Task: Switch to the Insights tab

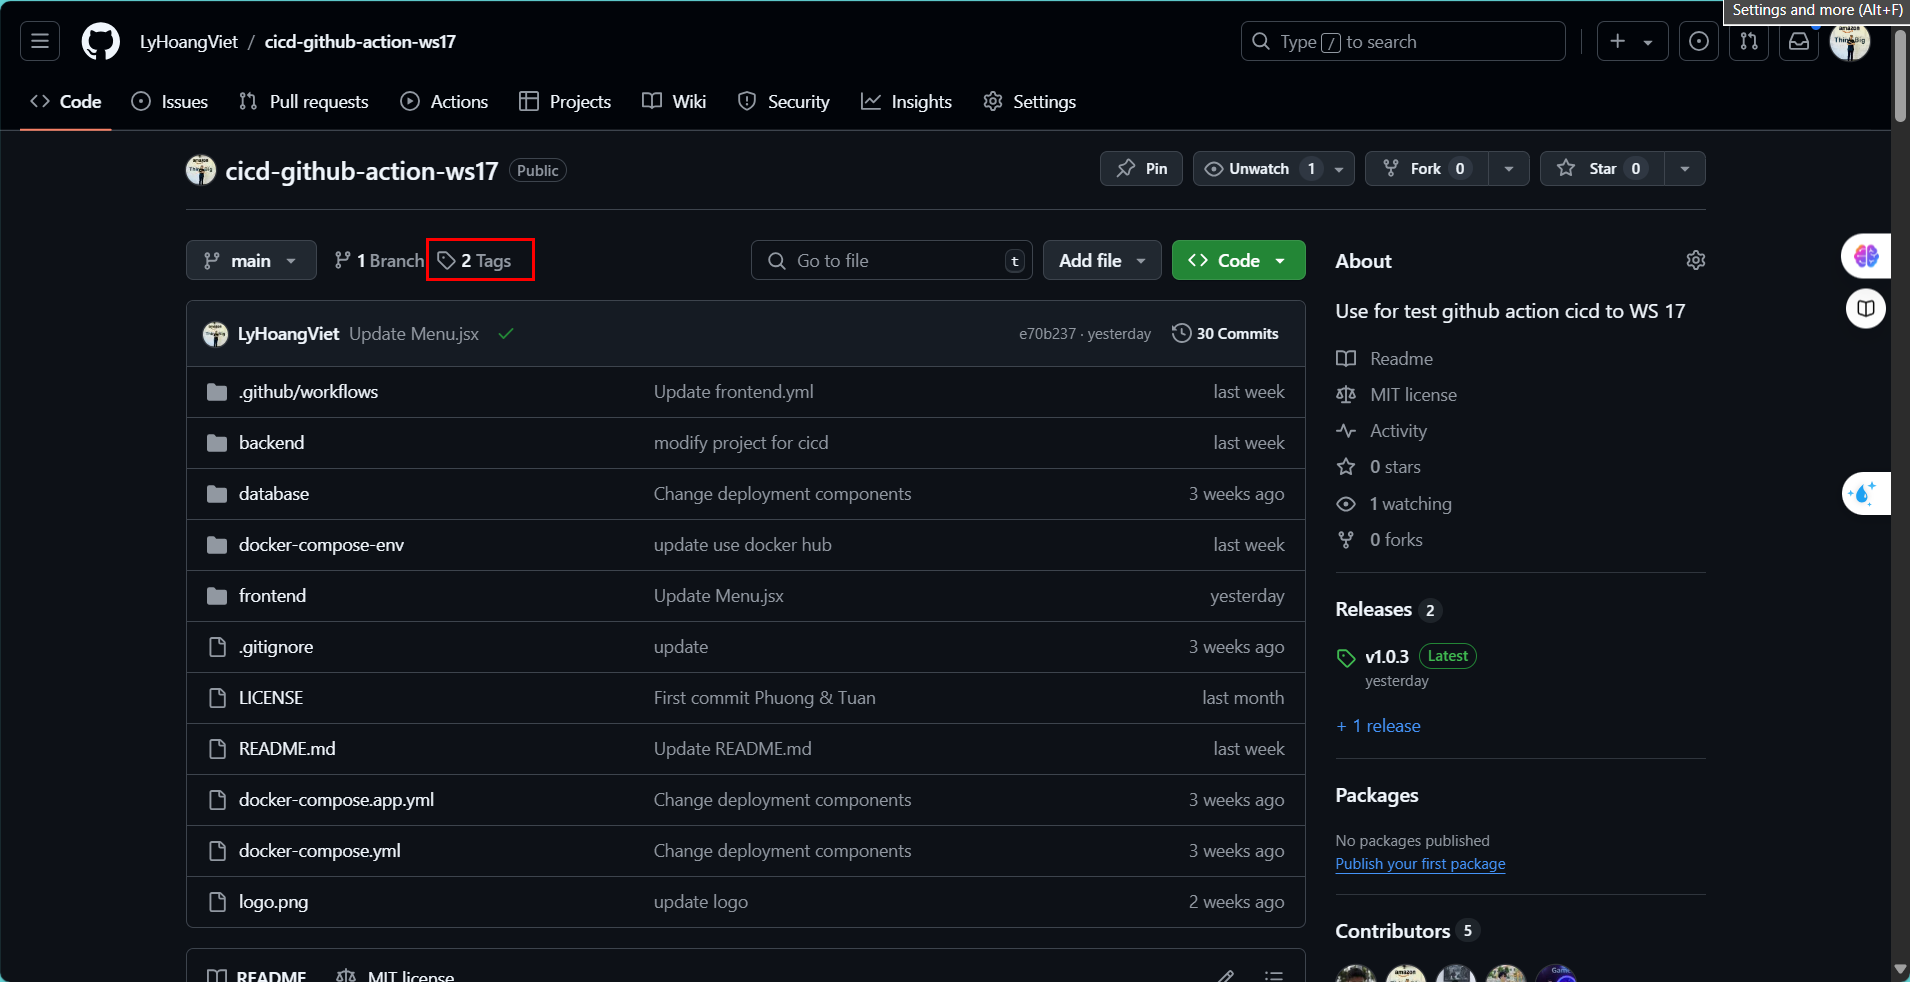Action: coord(906,101)
